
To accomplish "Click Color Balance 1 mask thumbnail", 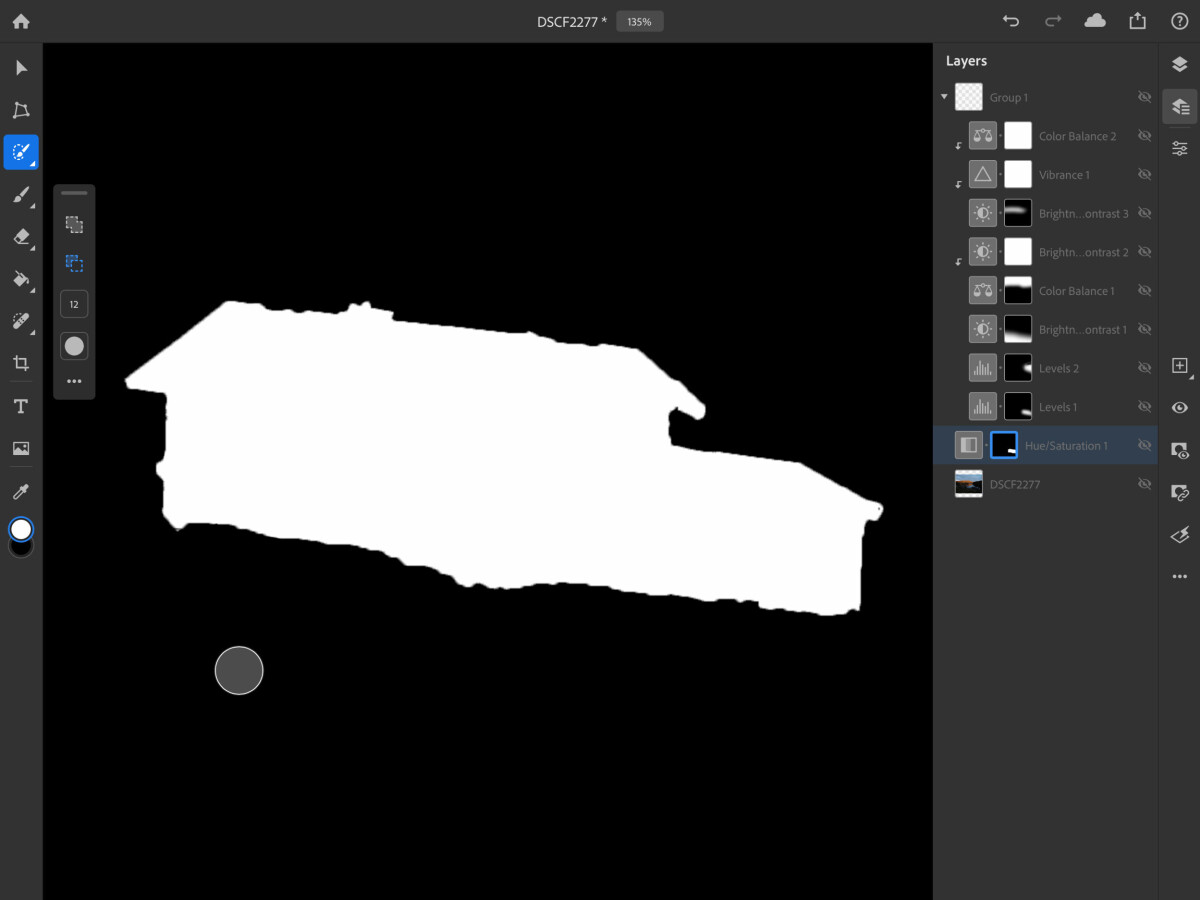I will coord(1018,291).
